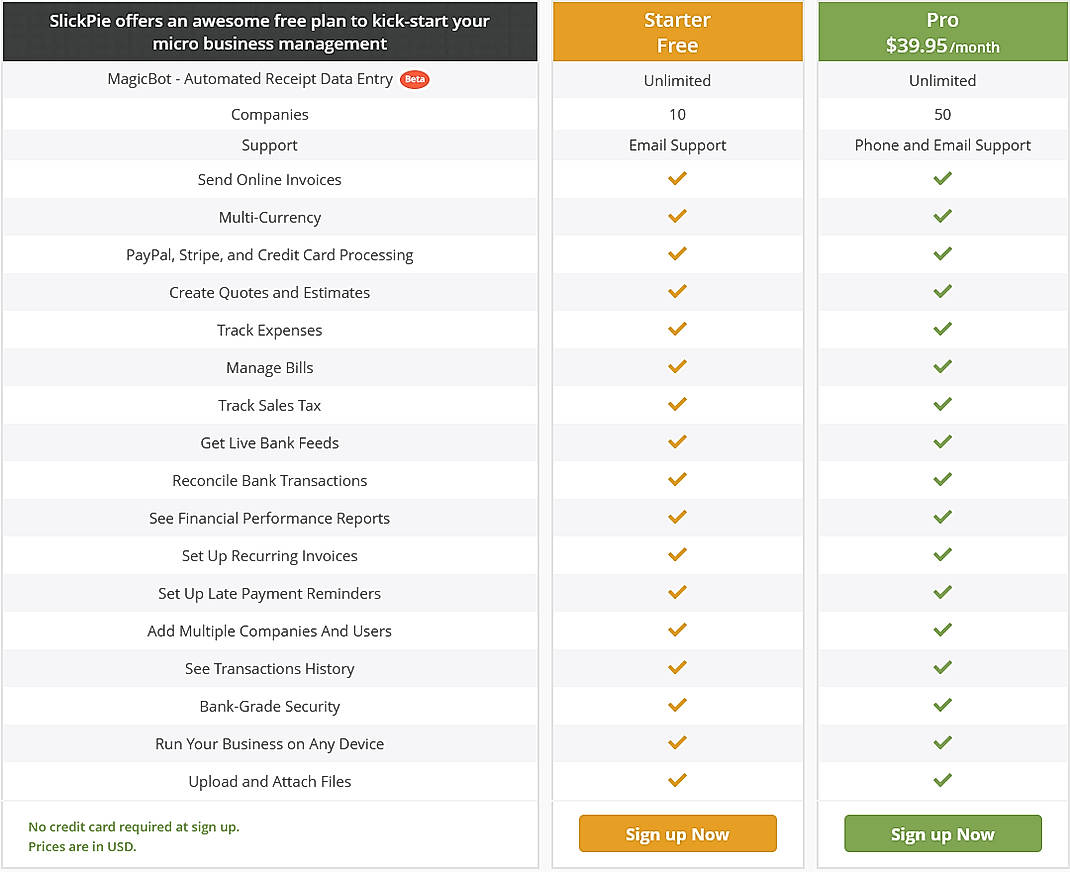Click Sign up Now under the Starter plan

(x=677, y=833)
